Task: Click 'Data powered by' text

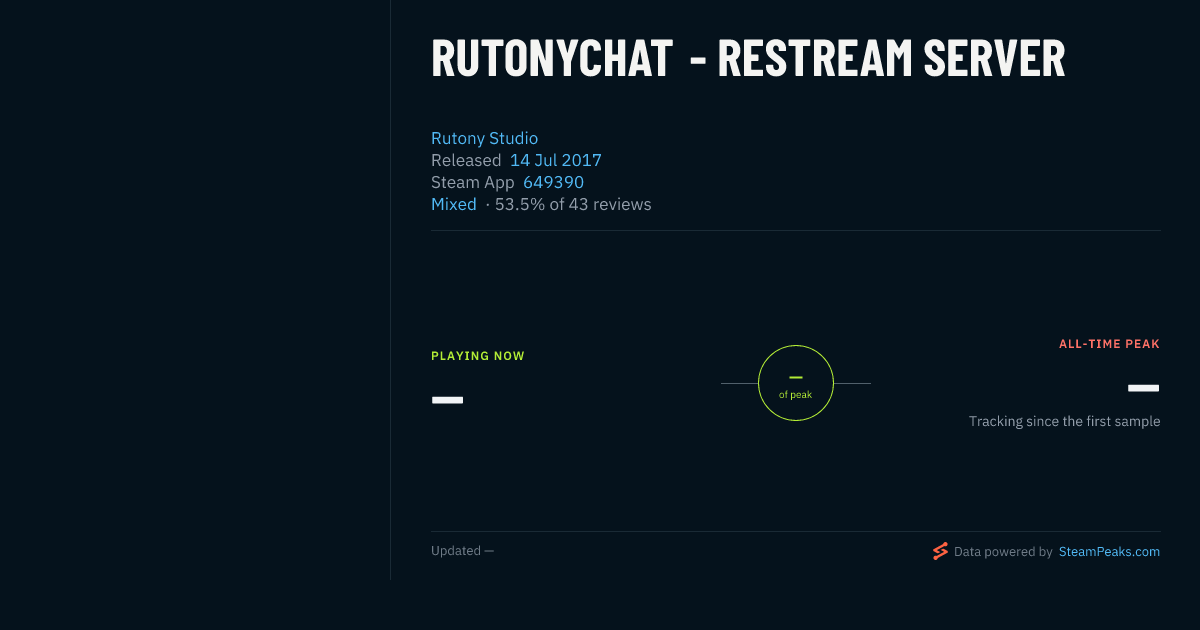Action: click(x=1003, y=551)
